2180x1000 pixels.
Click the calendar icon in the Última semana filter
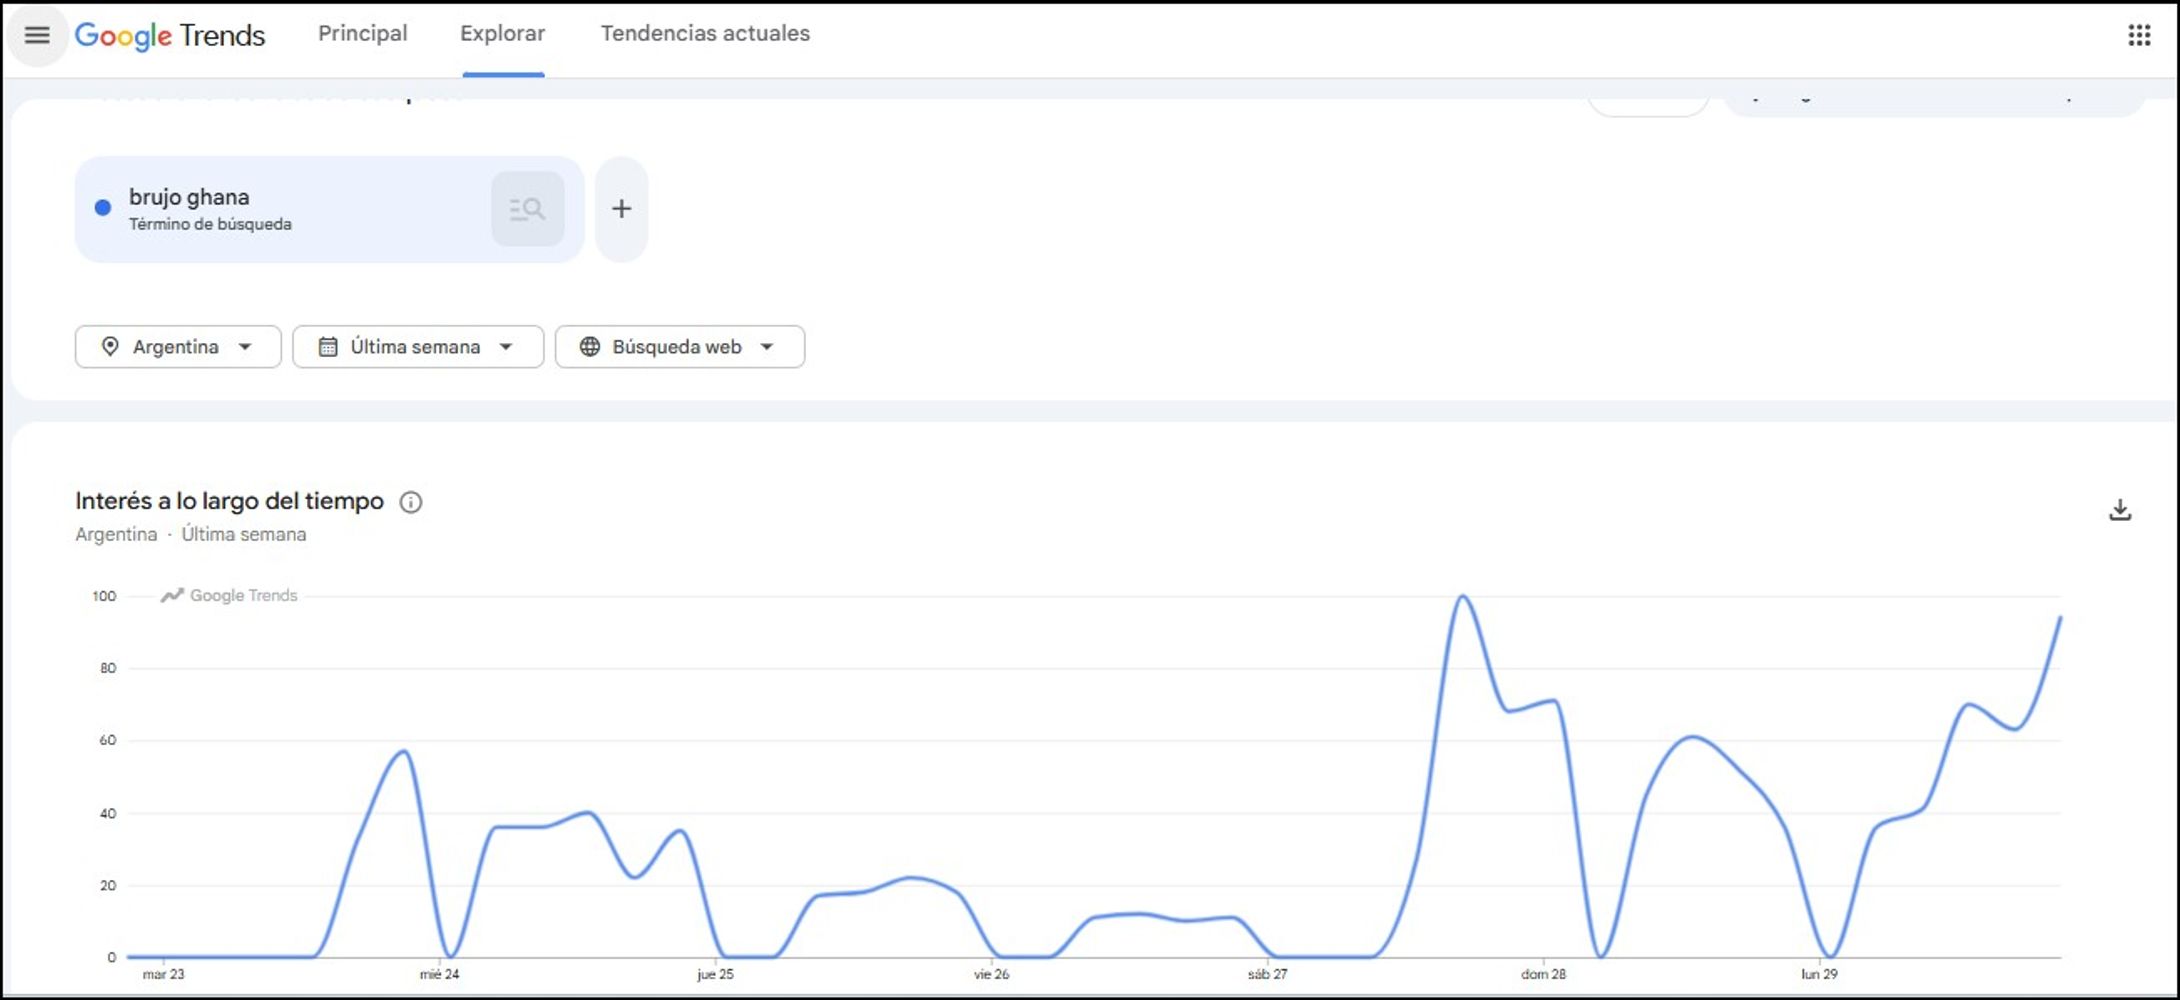[x=328, y=347]
